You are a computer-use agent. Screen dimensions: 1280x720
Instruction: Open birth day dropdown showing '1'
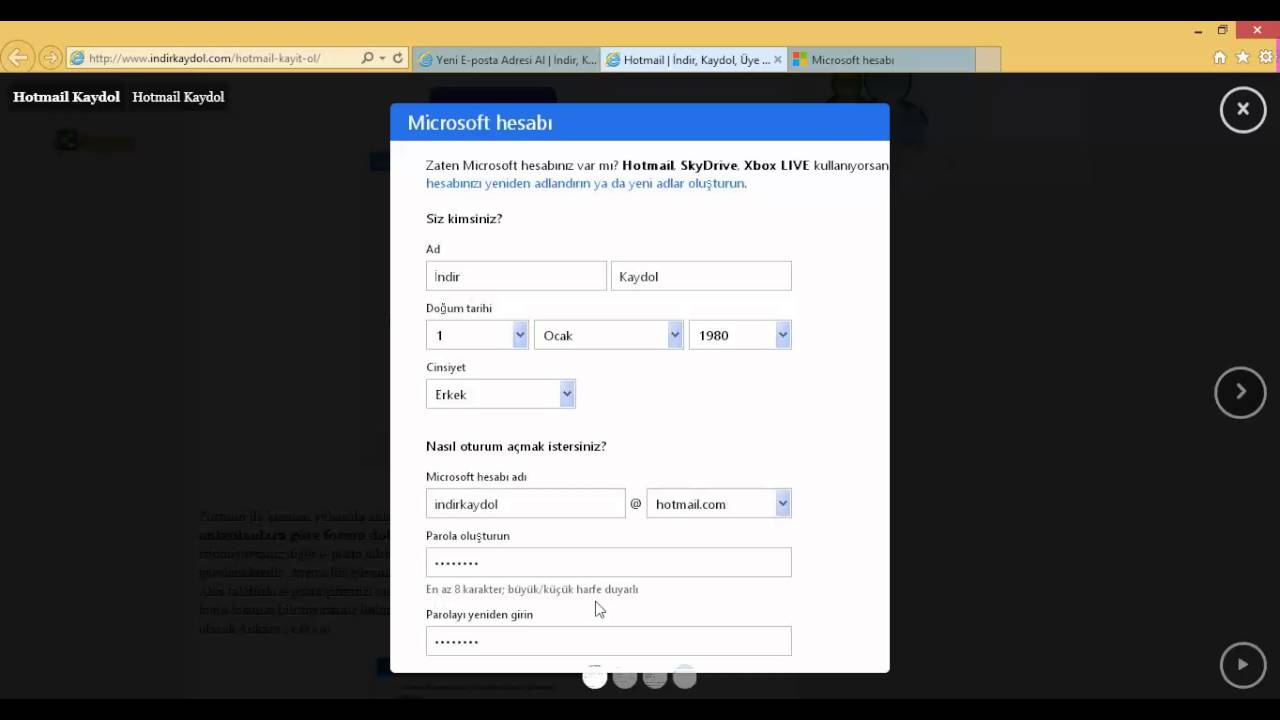click(x=477, y=335)
